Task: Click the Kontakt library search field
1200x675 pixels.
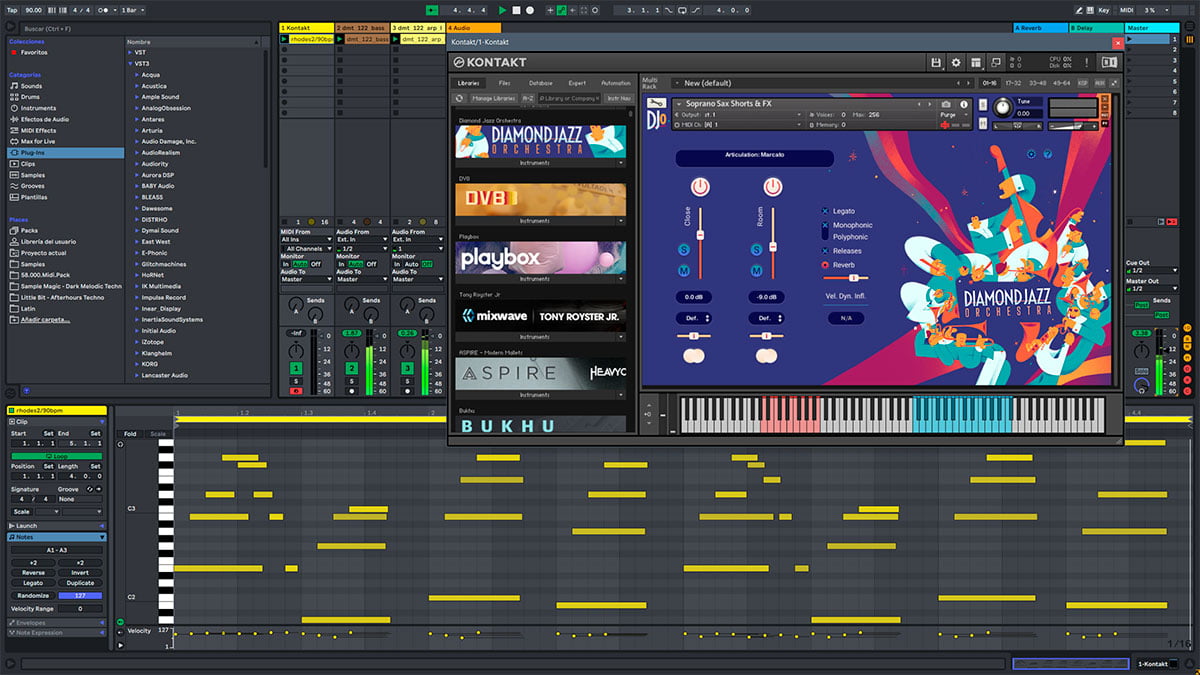Action: [569, 98]
